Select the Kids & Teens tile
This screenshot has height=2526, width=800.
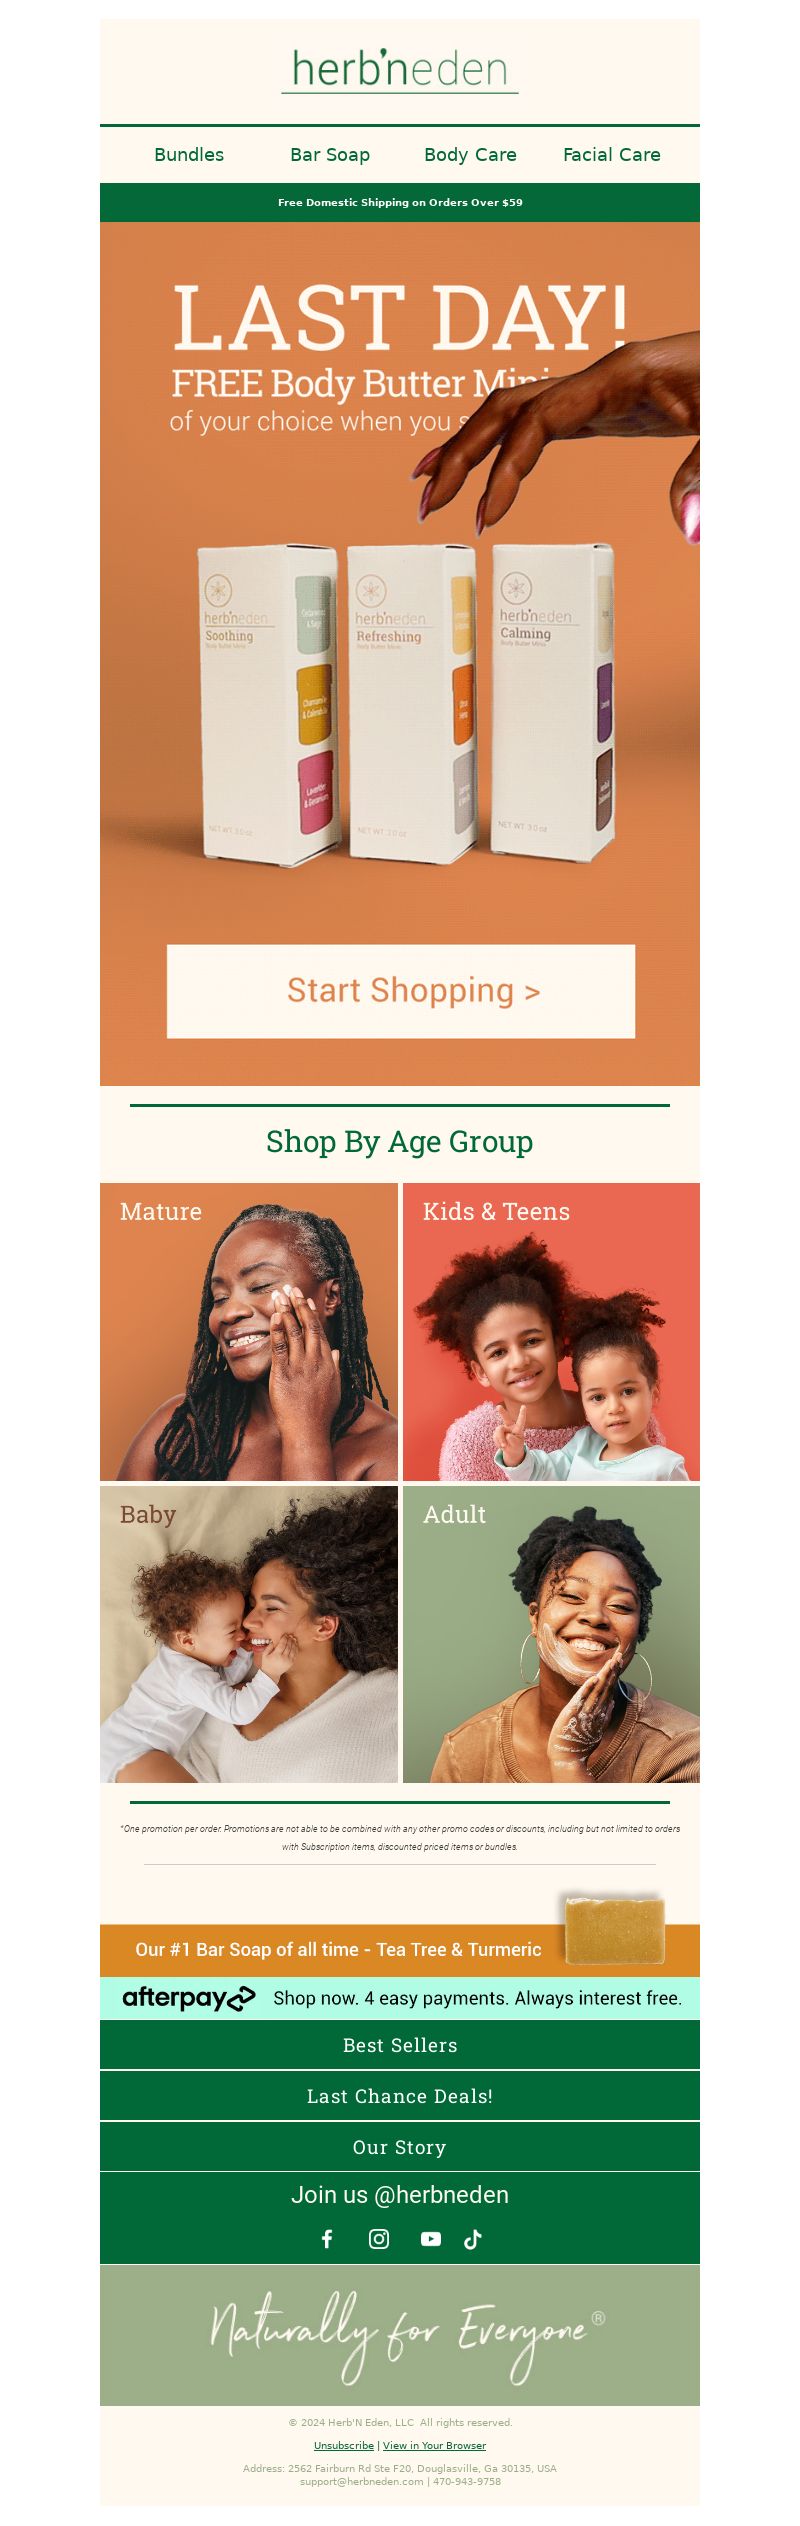[x=551, y=1331]
